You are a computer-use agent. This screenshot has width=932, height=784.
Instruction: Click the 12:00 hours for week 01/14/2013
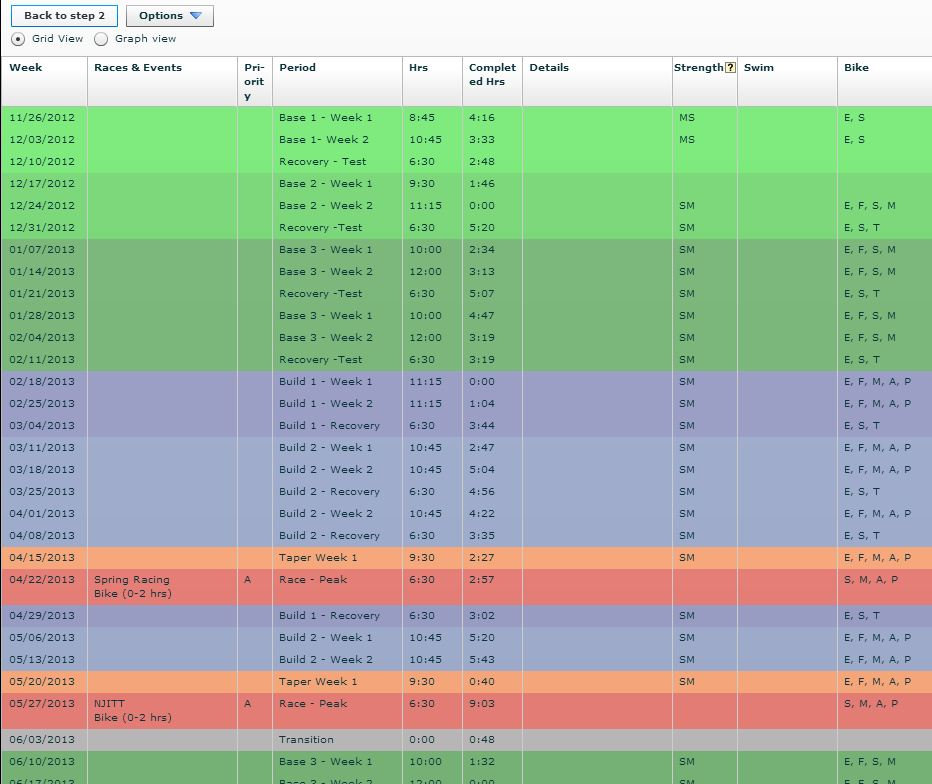point(425,272)
